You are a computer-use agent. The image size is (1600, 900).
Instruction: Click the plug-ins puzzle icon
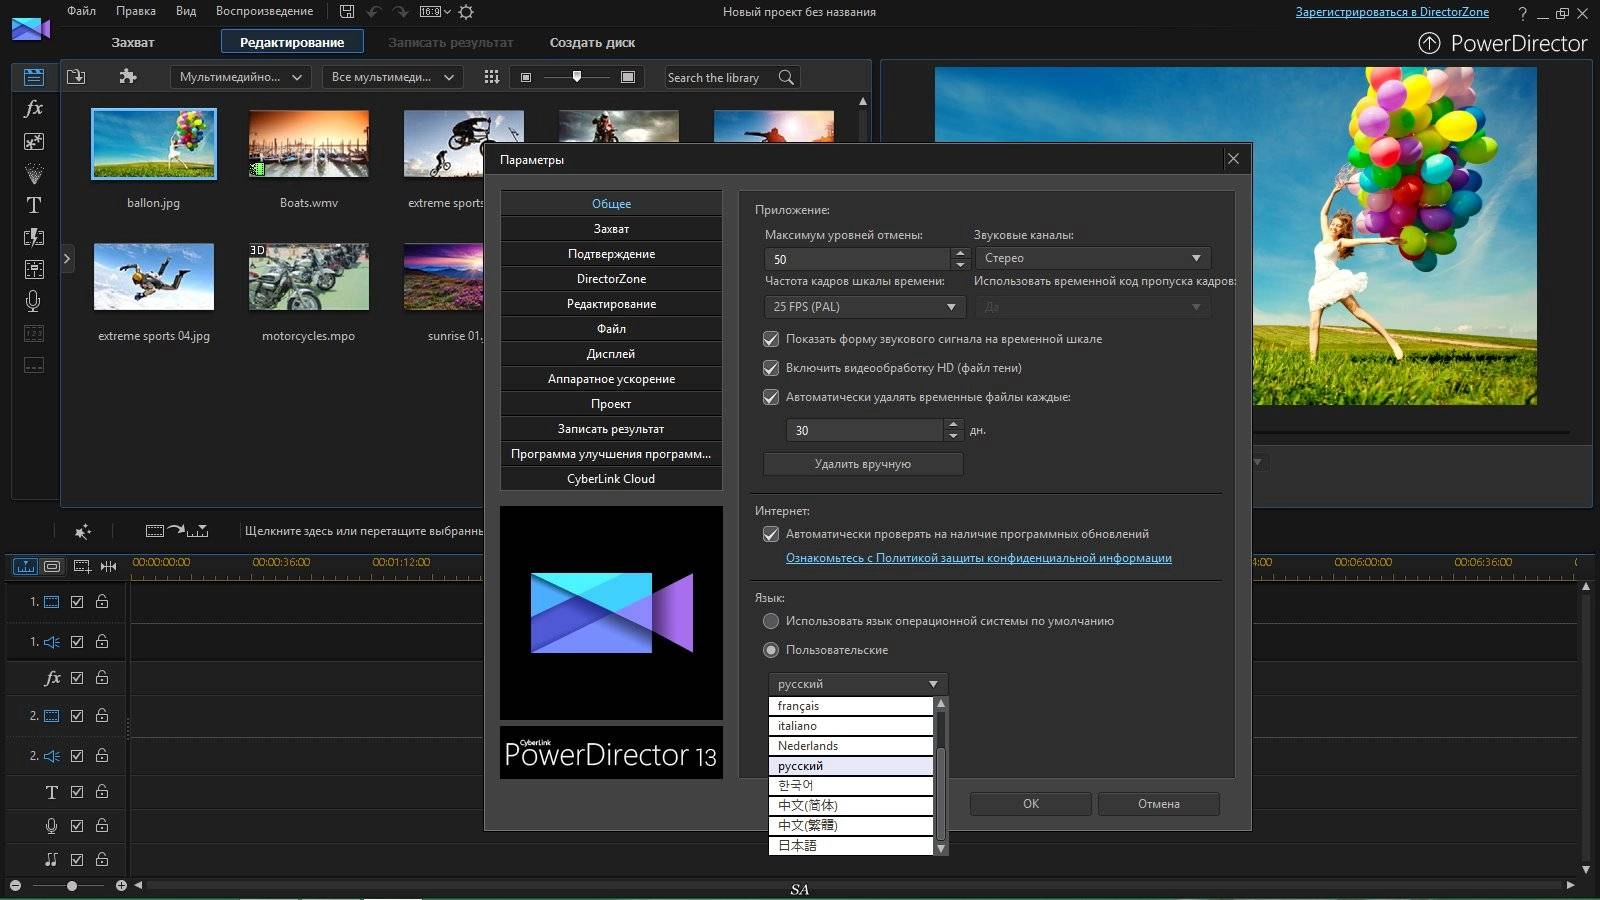pos(128,77)
